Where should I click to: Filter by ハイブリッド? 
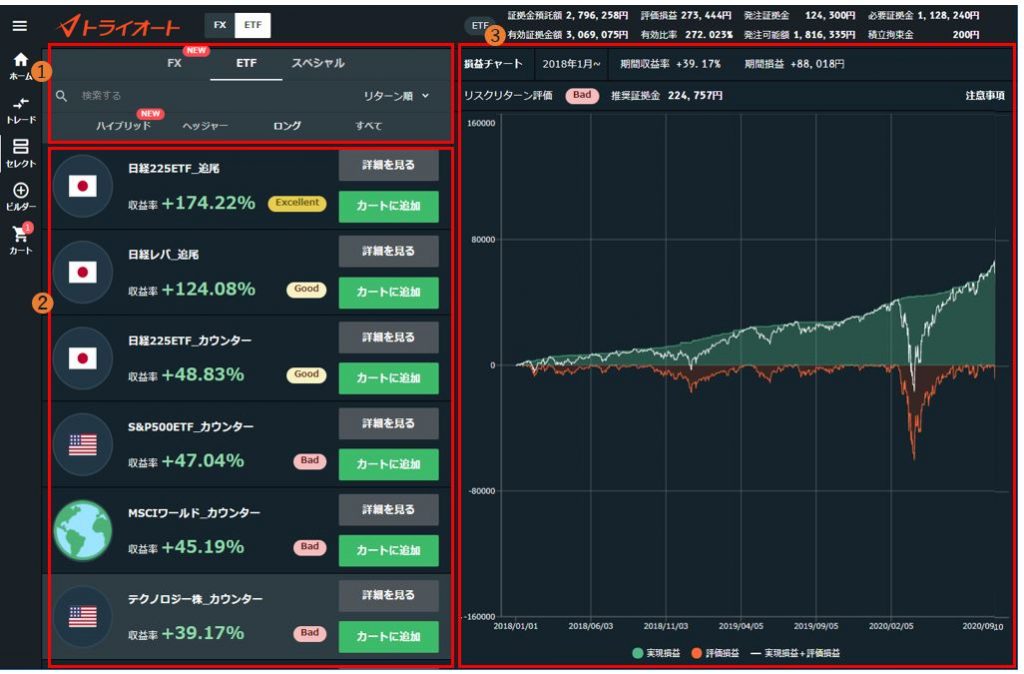pos(123,125)
